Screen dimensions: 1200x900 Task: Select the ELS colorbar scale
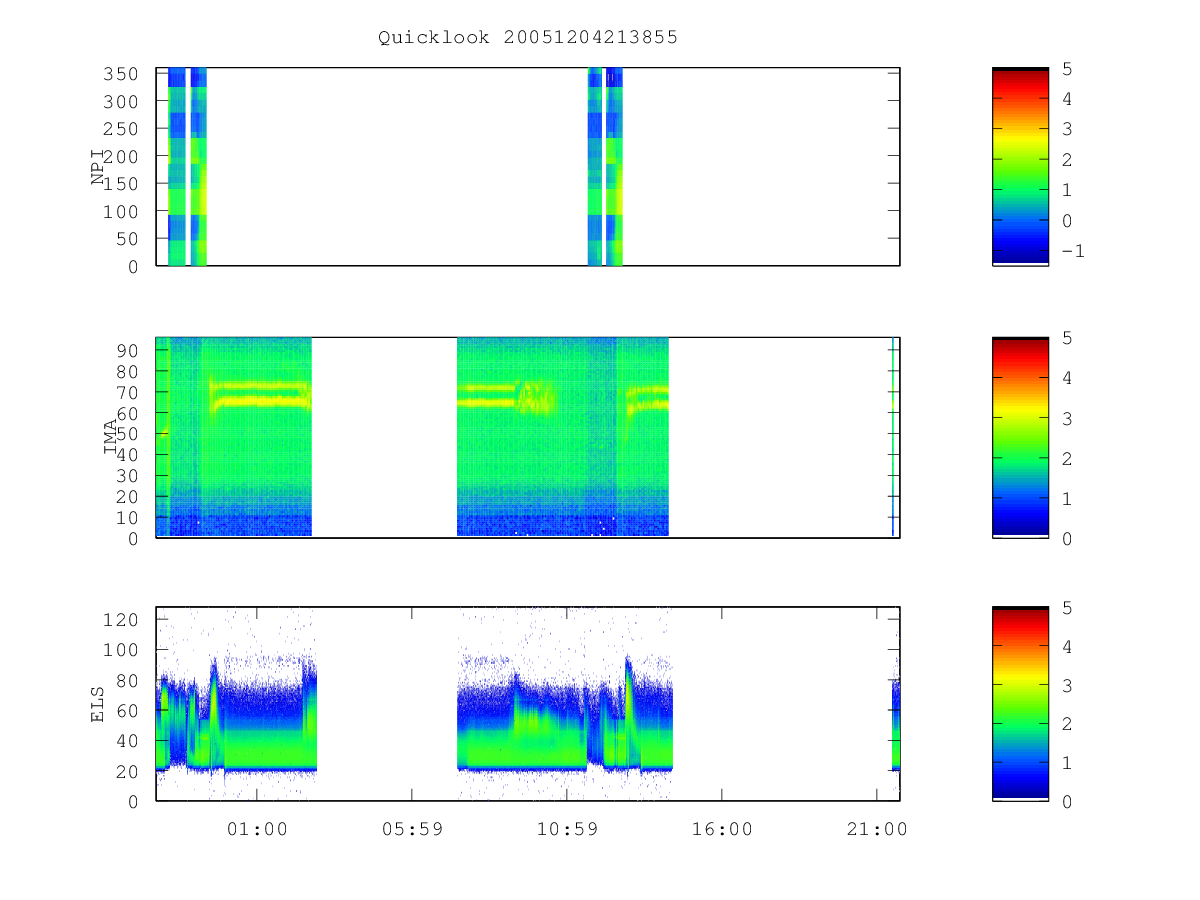[x=1020, y=703]
